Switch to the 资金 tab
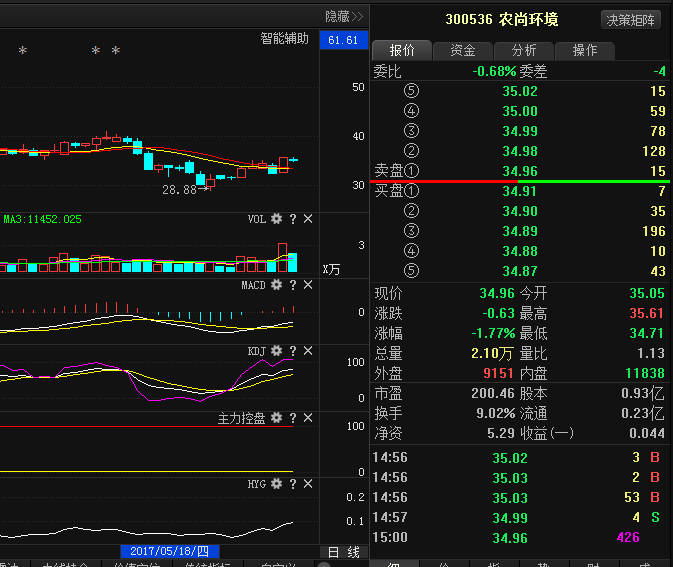This screenshot has height=567, width=673. pyautogui.click(x=463, y=51)
